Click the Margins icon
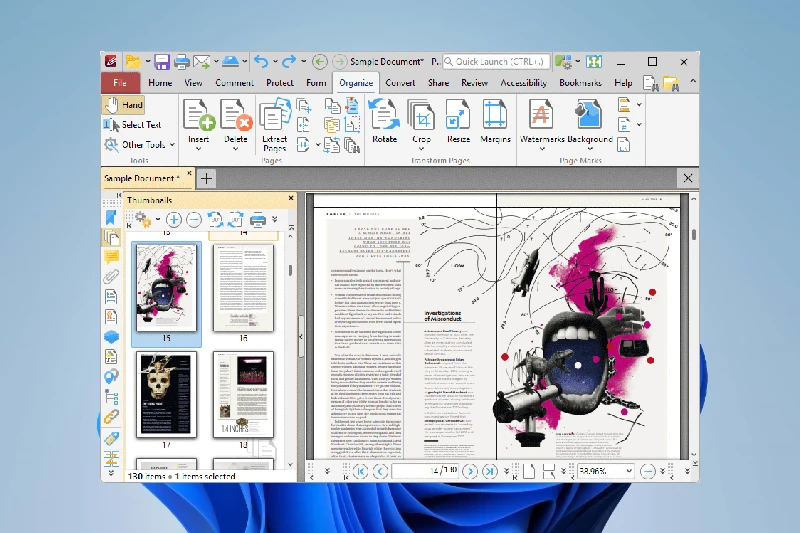The height and width of the screenshot is (533, 800). tap(495, 114)
